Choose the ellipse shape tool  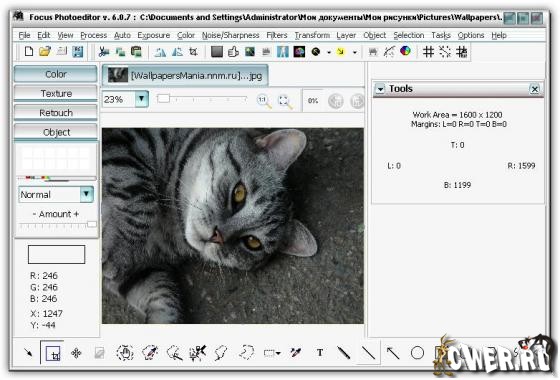(x=417, y=353)
